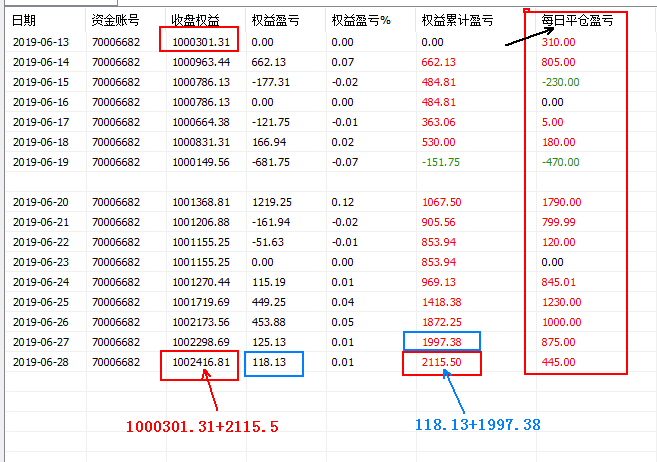Select date cell 2019-06-28

pos(41,362)
